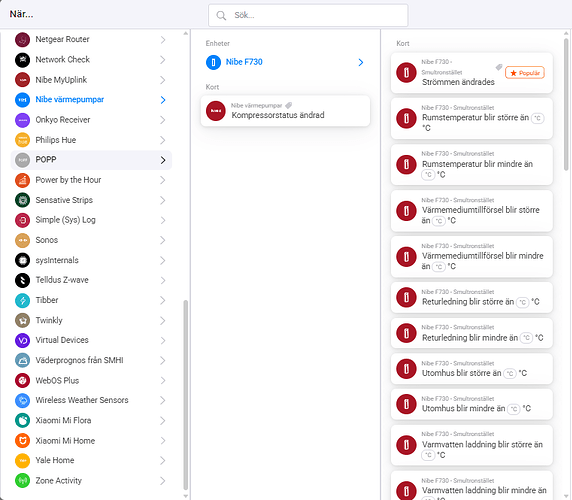Open the WebOS Plus list entry
The width and height of the screenshot is (572, 500).
[91, 380]
